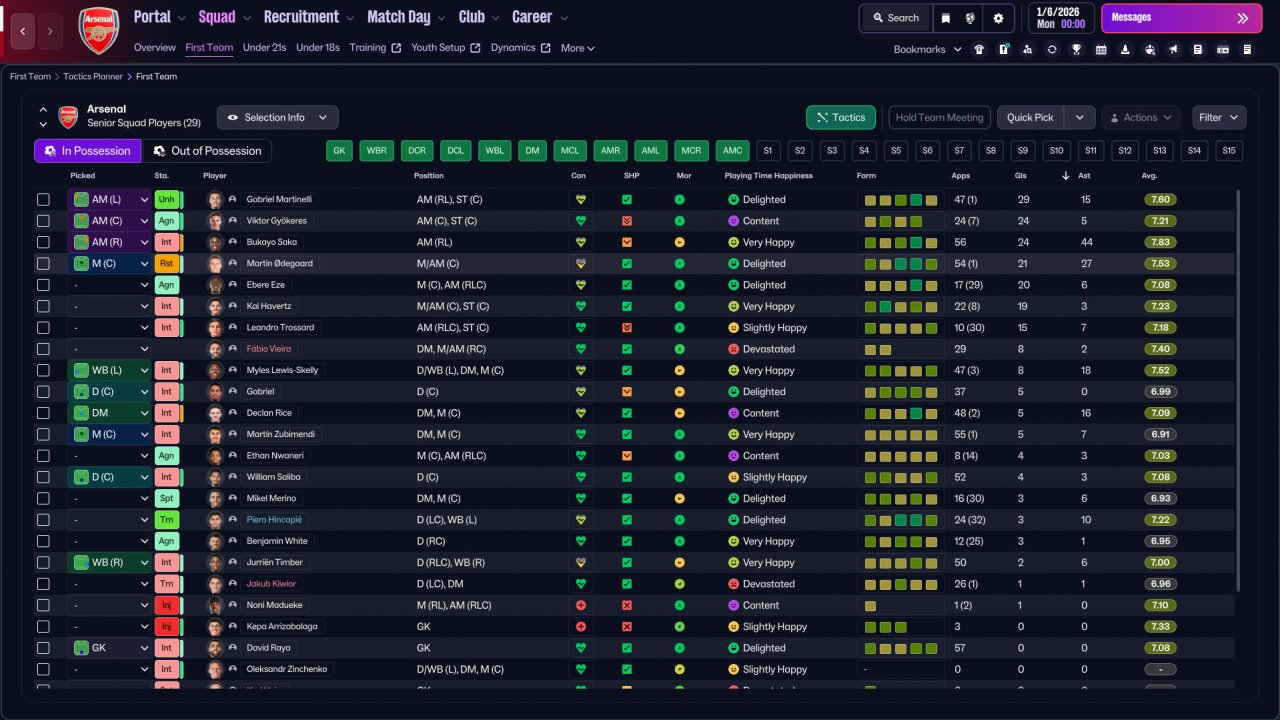The width and height of the screenshot is (1280, 720).
Task: Switch to the Out of Possession view
Action: [x=208, y=151]
